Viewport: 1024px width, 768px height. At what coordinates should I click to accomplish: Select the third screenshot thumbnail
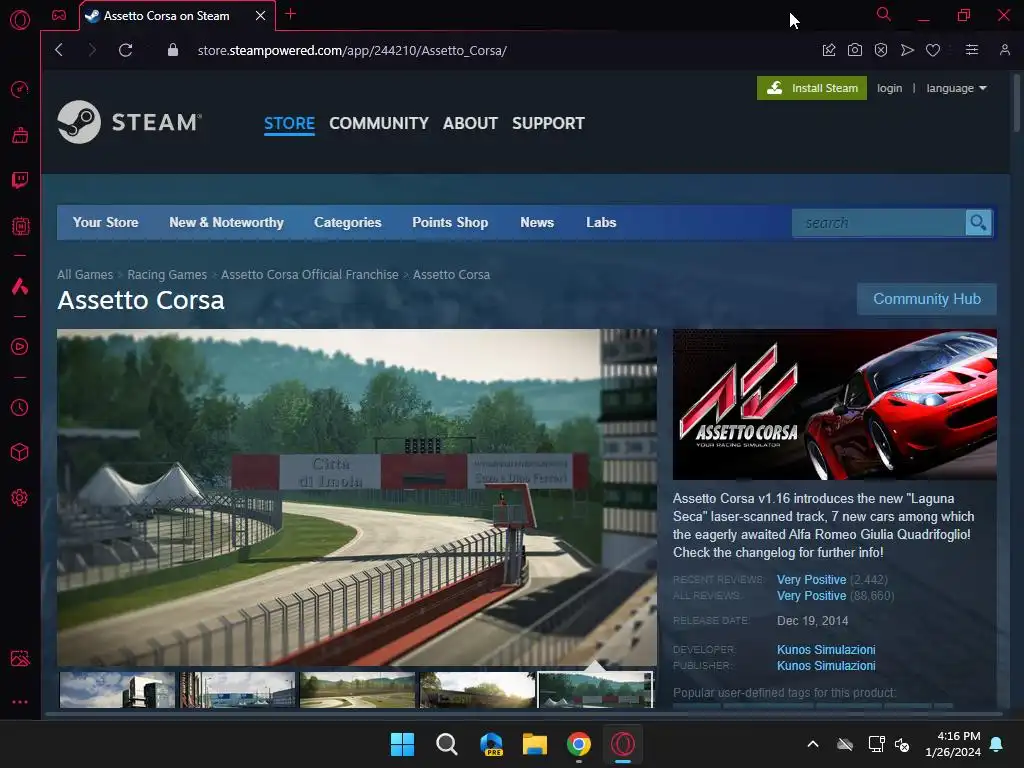[x=357, y=690]
